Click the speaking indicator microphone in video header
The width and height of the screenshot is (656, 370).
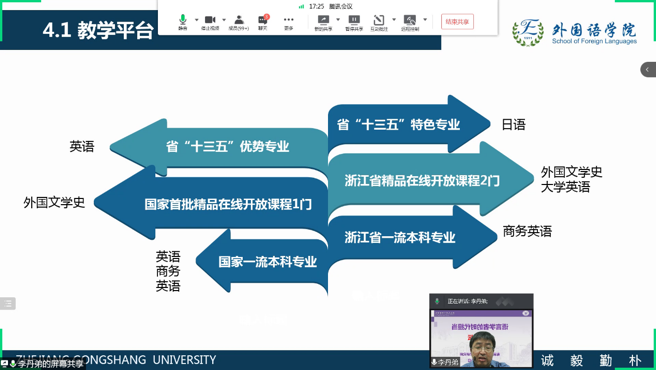(437, 301)
